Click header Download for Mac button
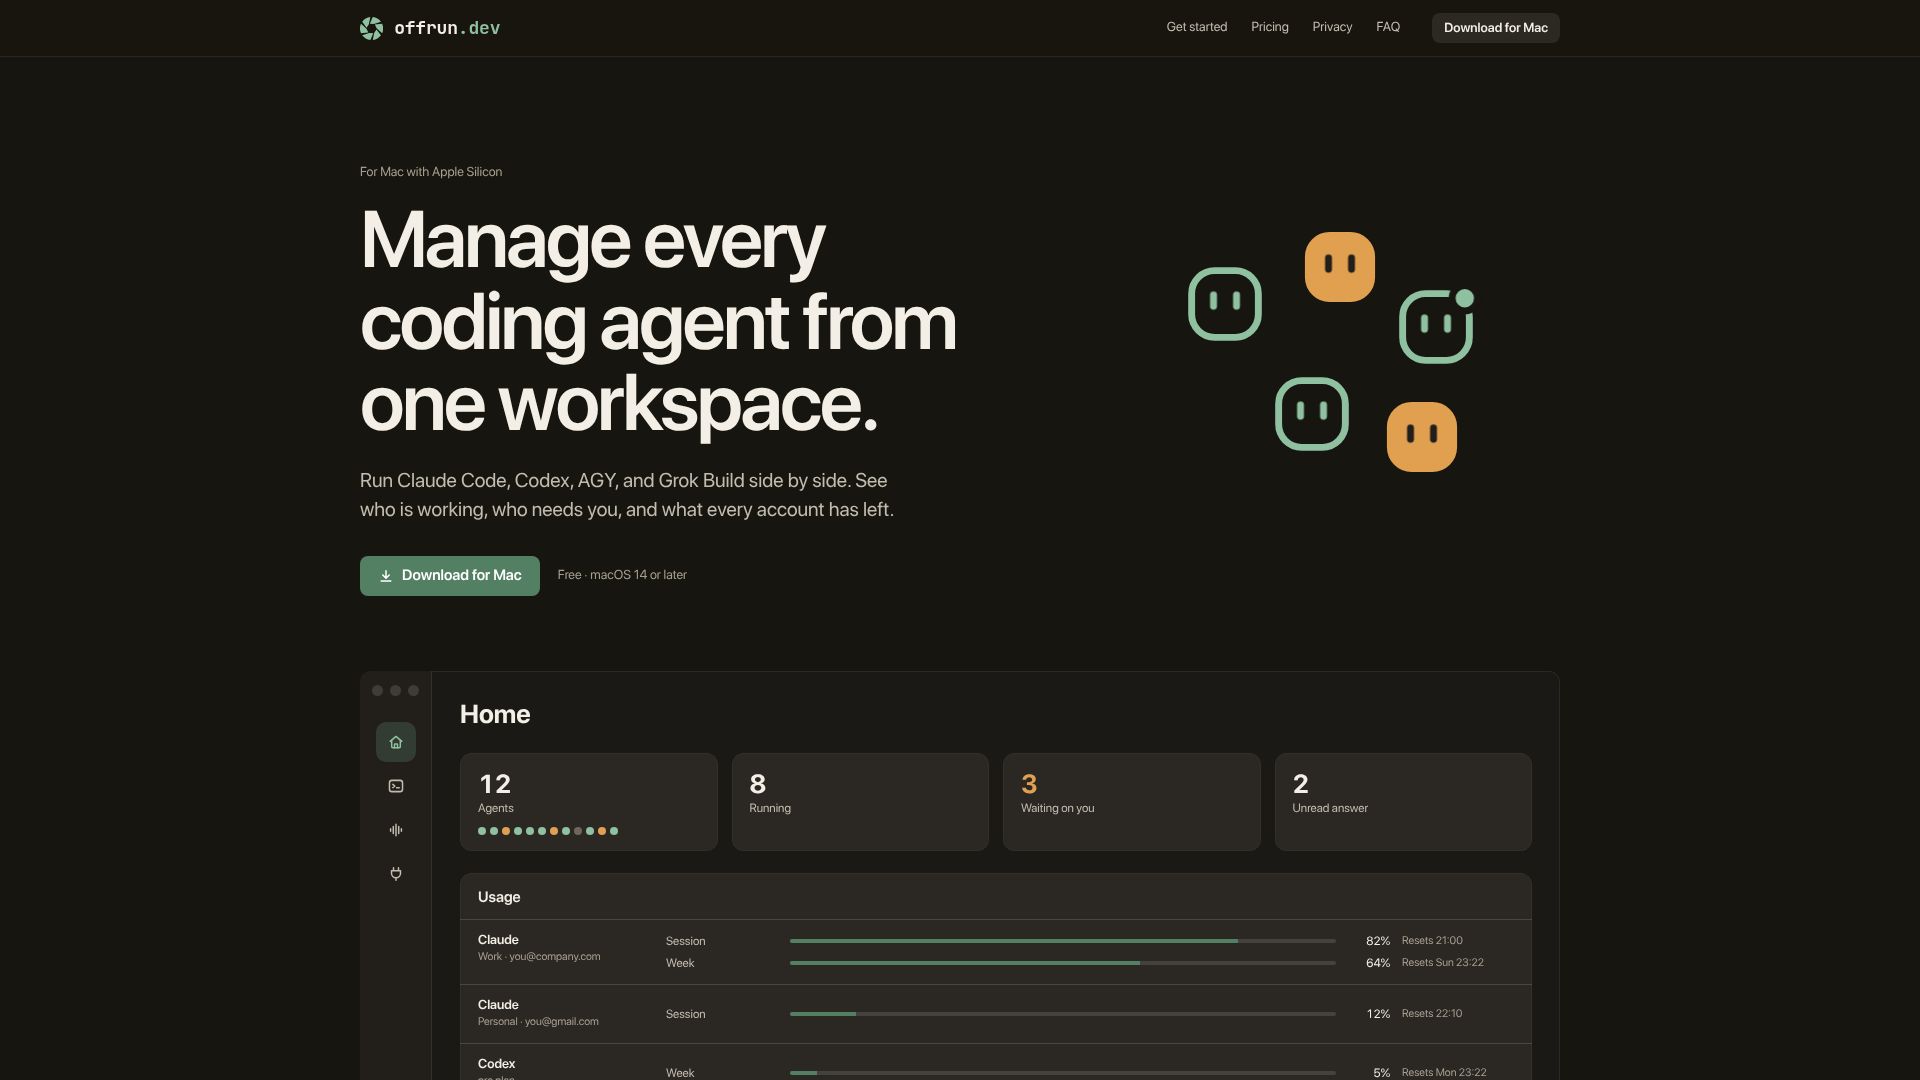 pos(1496,28)
